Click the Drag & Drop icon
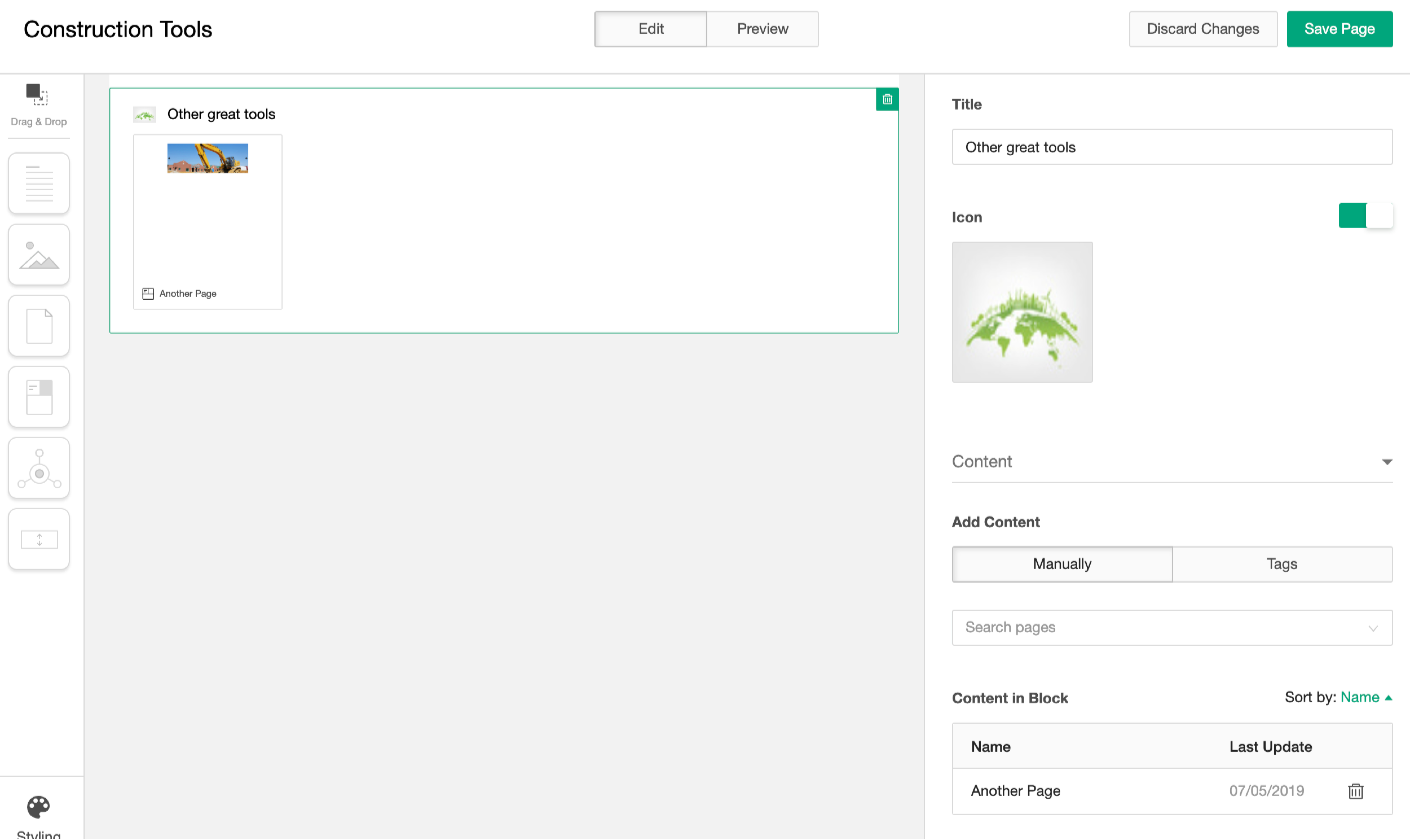1410x839 pixels. 38,95
